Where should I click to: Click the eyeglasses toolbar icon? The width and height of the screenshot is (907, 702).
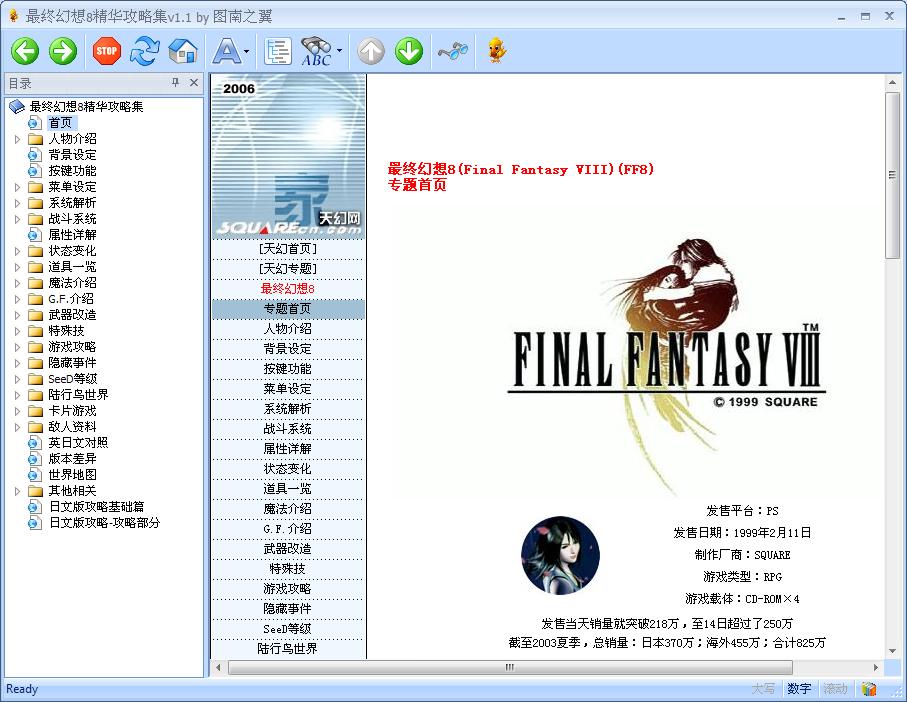[x=452, y=51]
